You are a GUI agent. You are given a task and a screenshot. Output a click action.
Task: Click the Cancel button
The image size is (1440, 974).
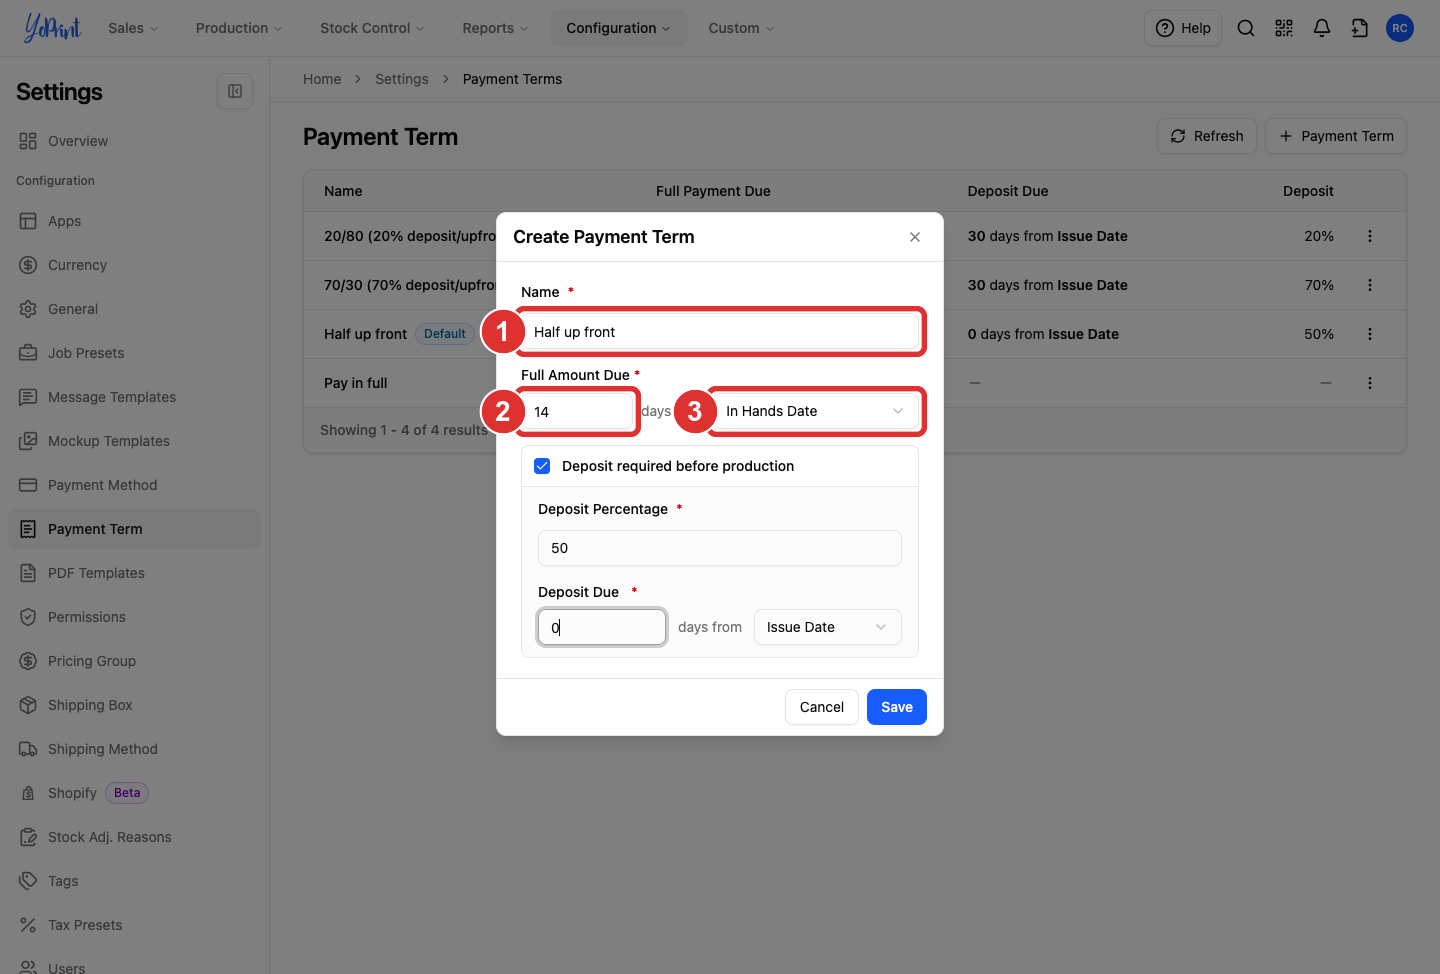point(822,707)
